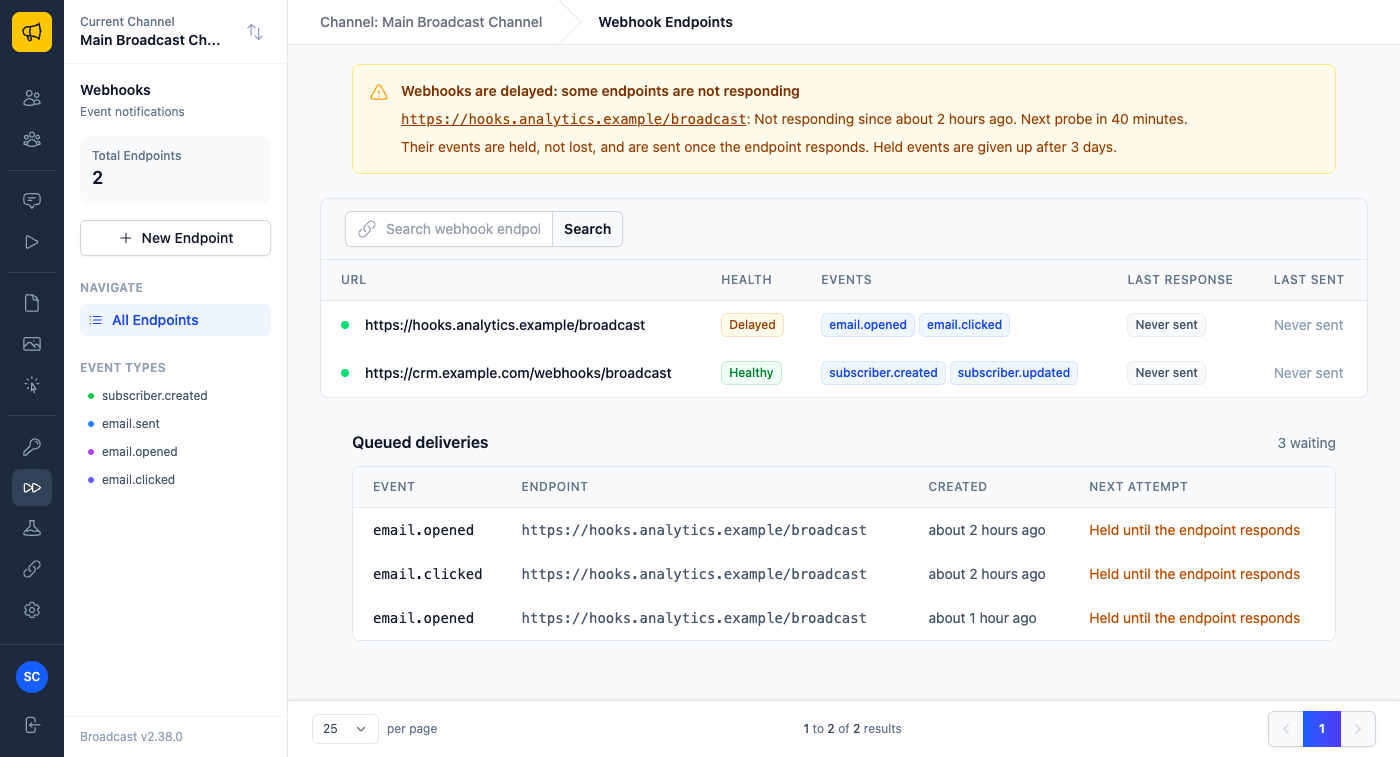The width and height of the screenshot is (1400, 757).
Task: Click the Webhook Endpoints breadcrumb
Action: click(666, 22)
